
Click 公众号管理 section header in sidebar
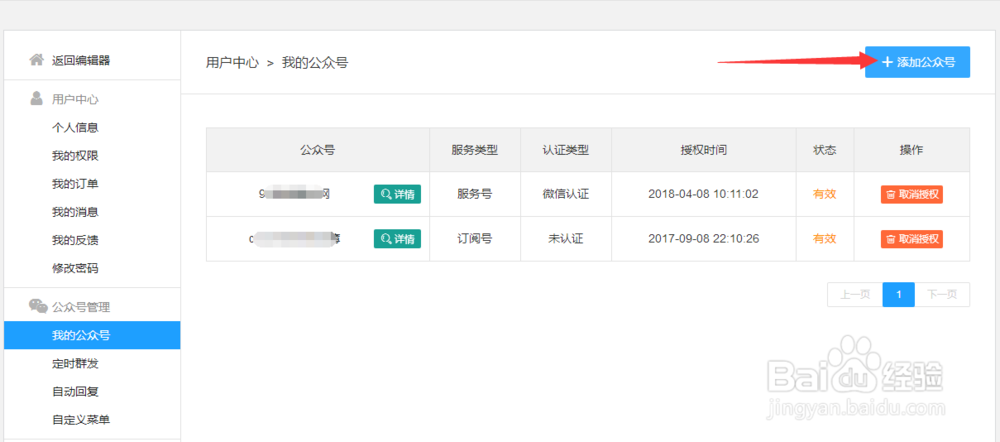81,307
